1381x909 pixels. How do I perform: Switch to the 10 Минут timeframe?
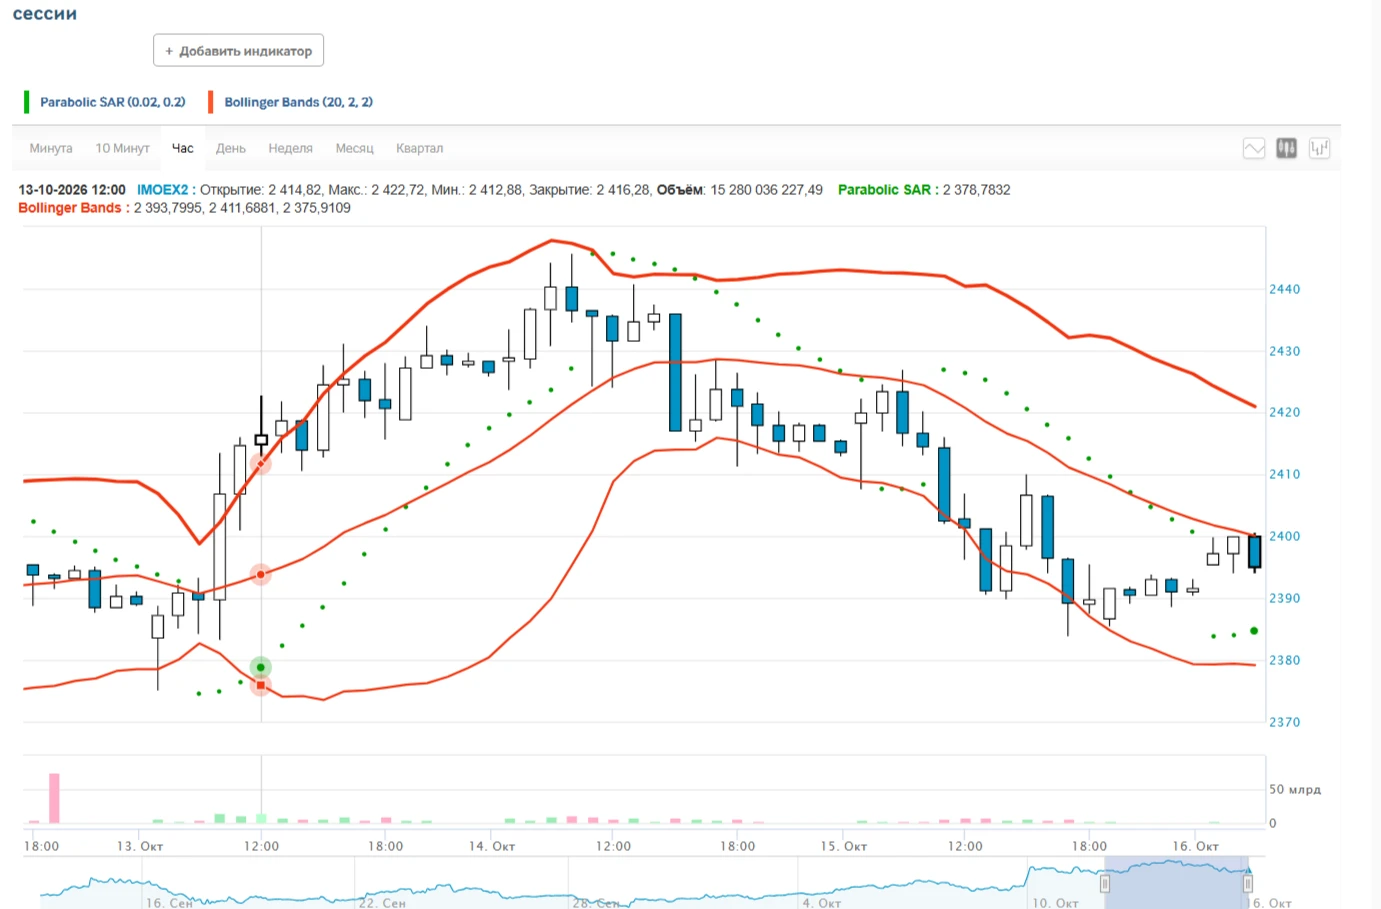point(122,148)
